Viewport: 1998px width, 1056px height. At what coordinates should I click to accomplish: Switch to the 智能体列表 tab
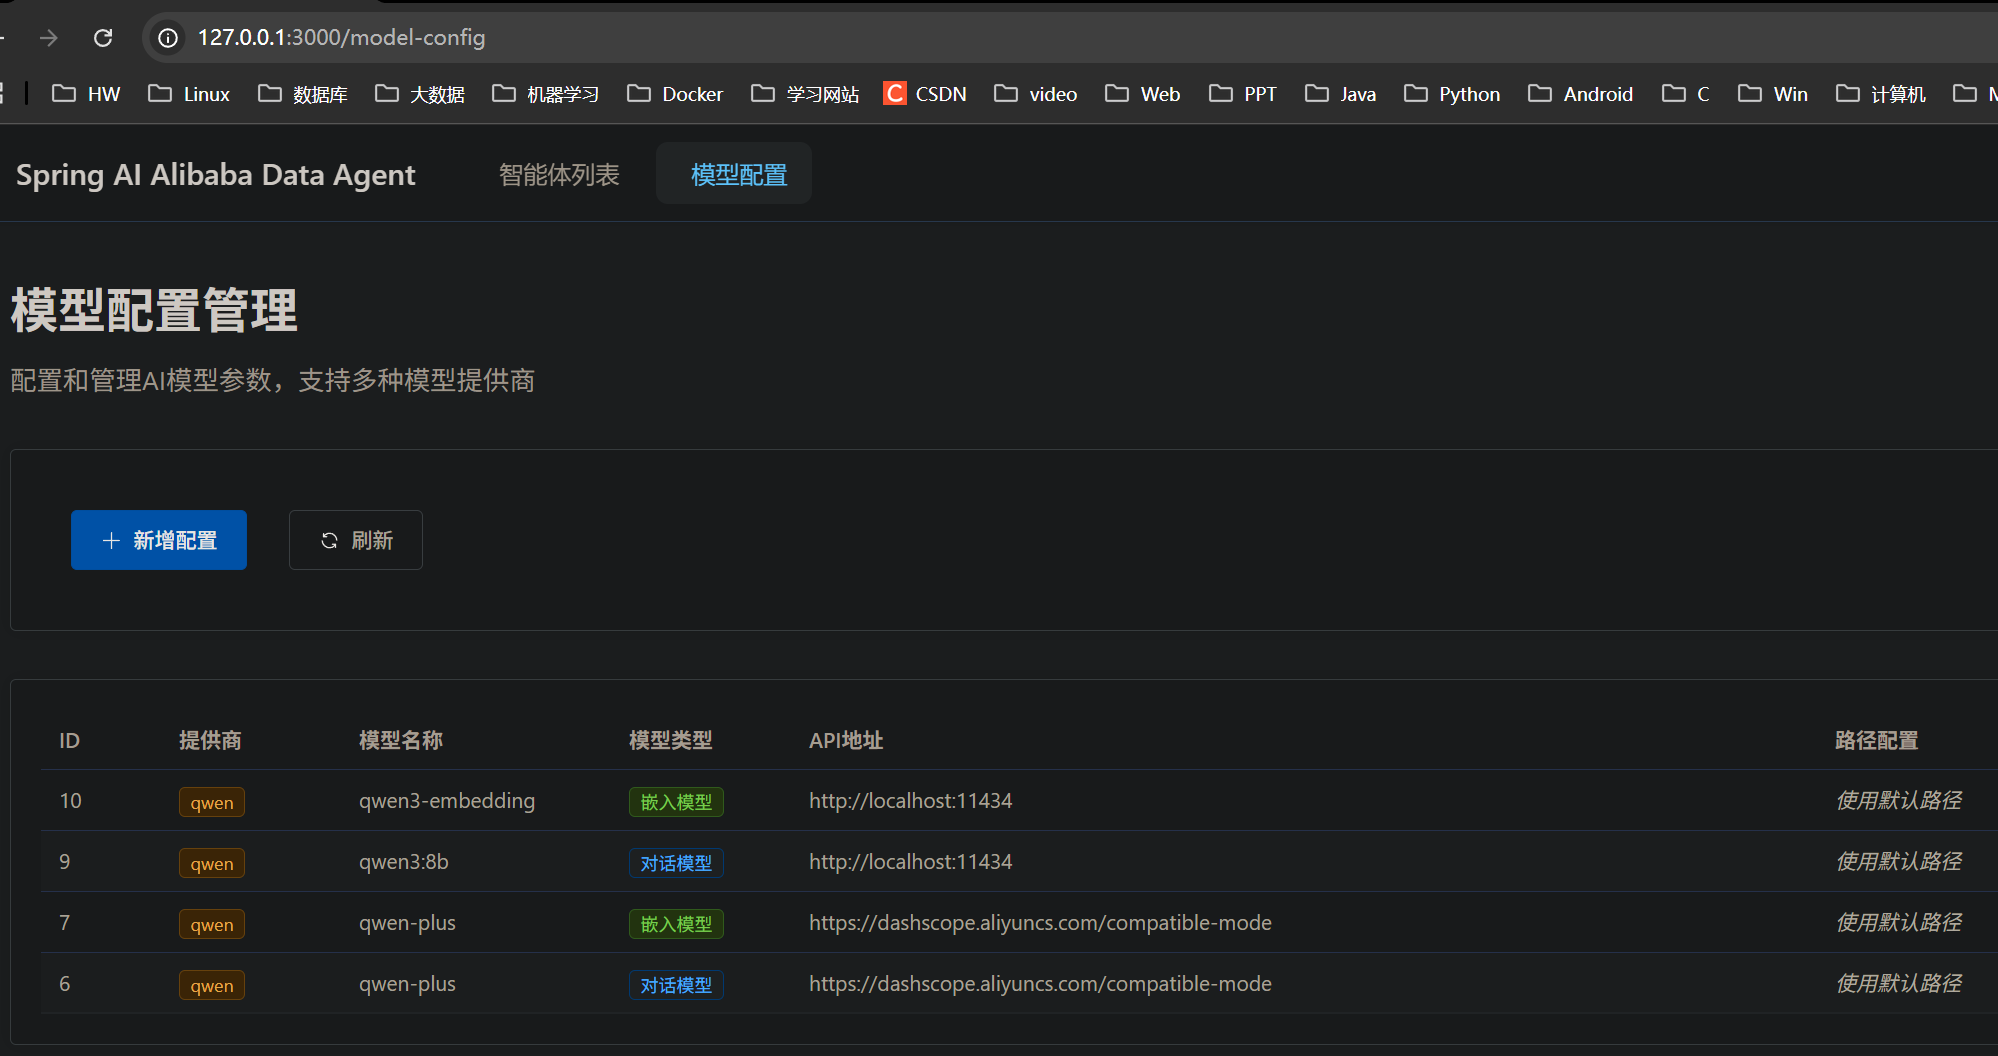(559, 174)
